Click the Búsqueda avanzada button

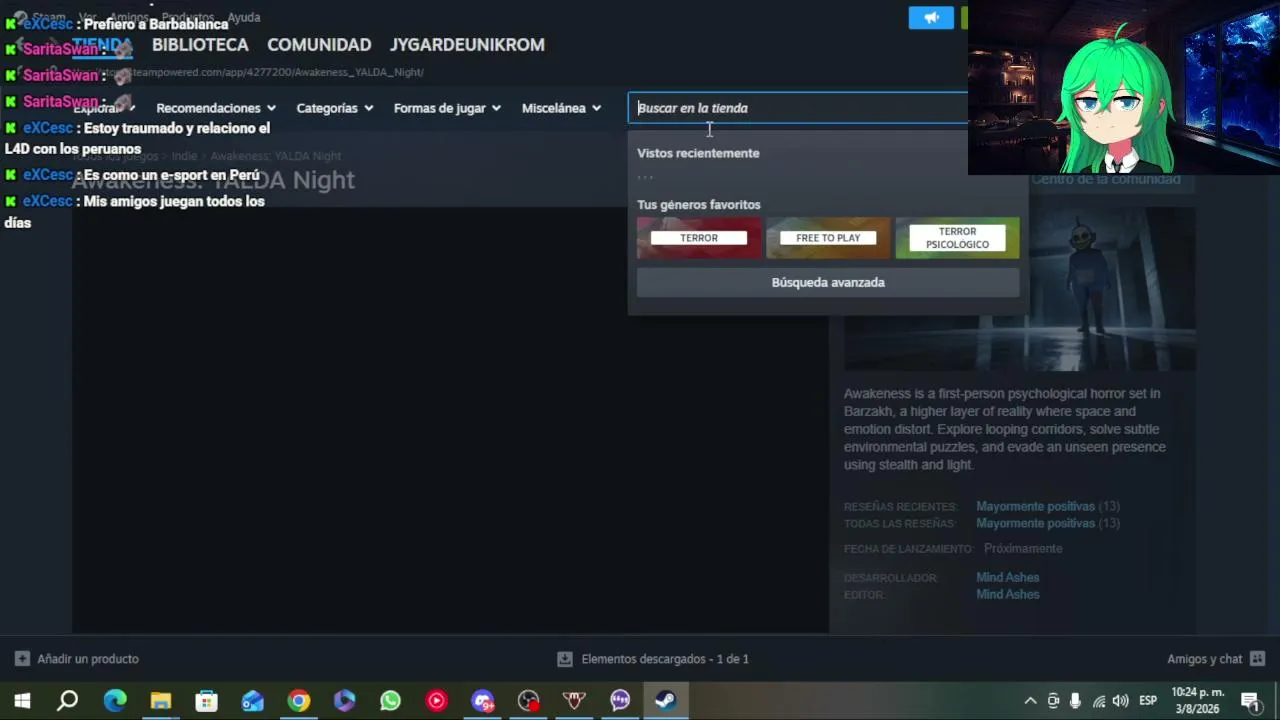tap(828, 282)
